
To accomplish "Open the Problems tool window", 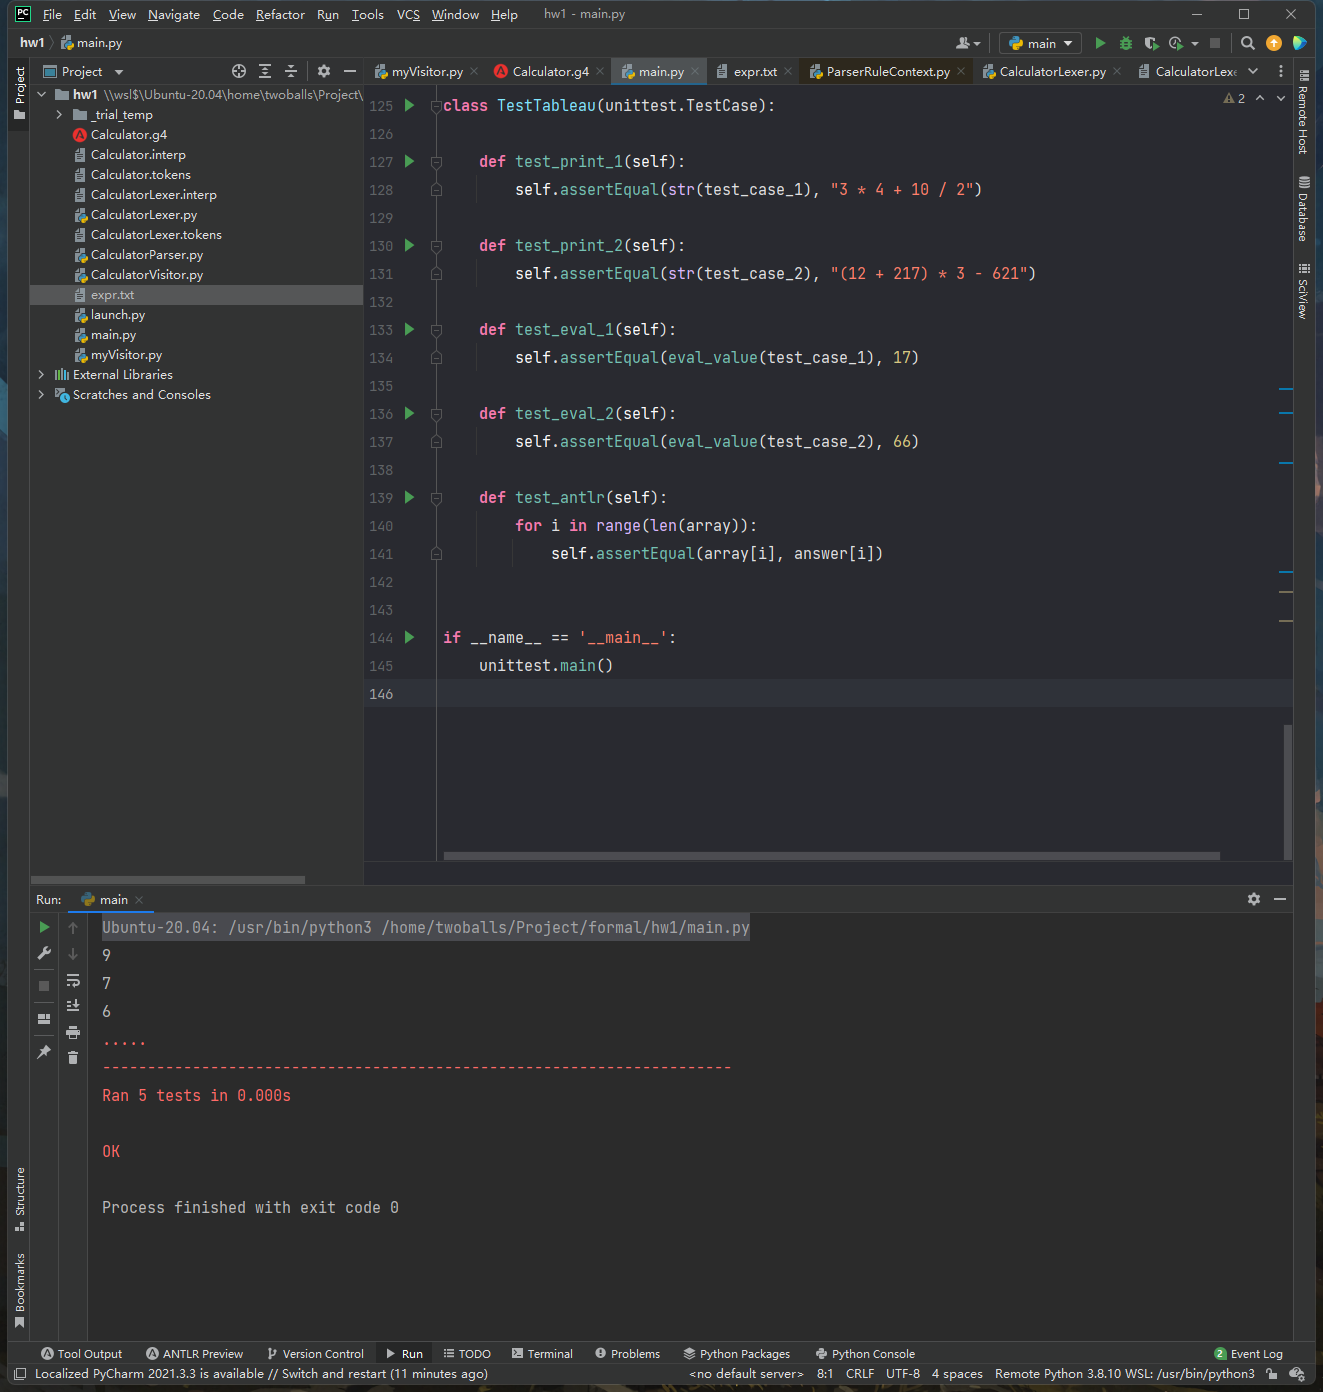I will point(627,1354).
